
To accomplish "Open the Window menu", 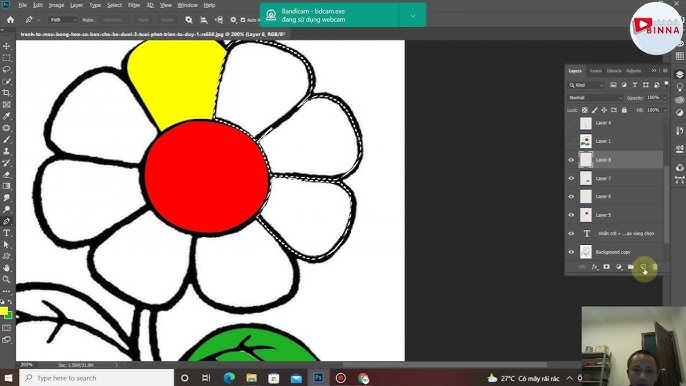I will (187, 5).
